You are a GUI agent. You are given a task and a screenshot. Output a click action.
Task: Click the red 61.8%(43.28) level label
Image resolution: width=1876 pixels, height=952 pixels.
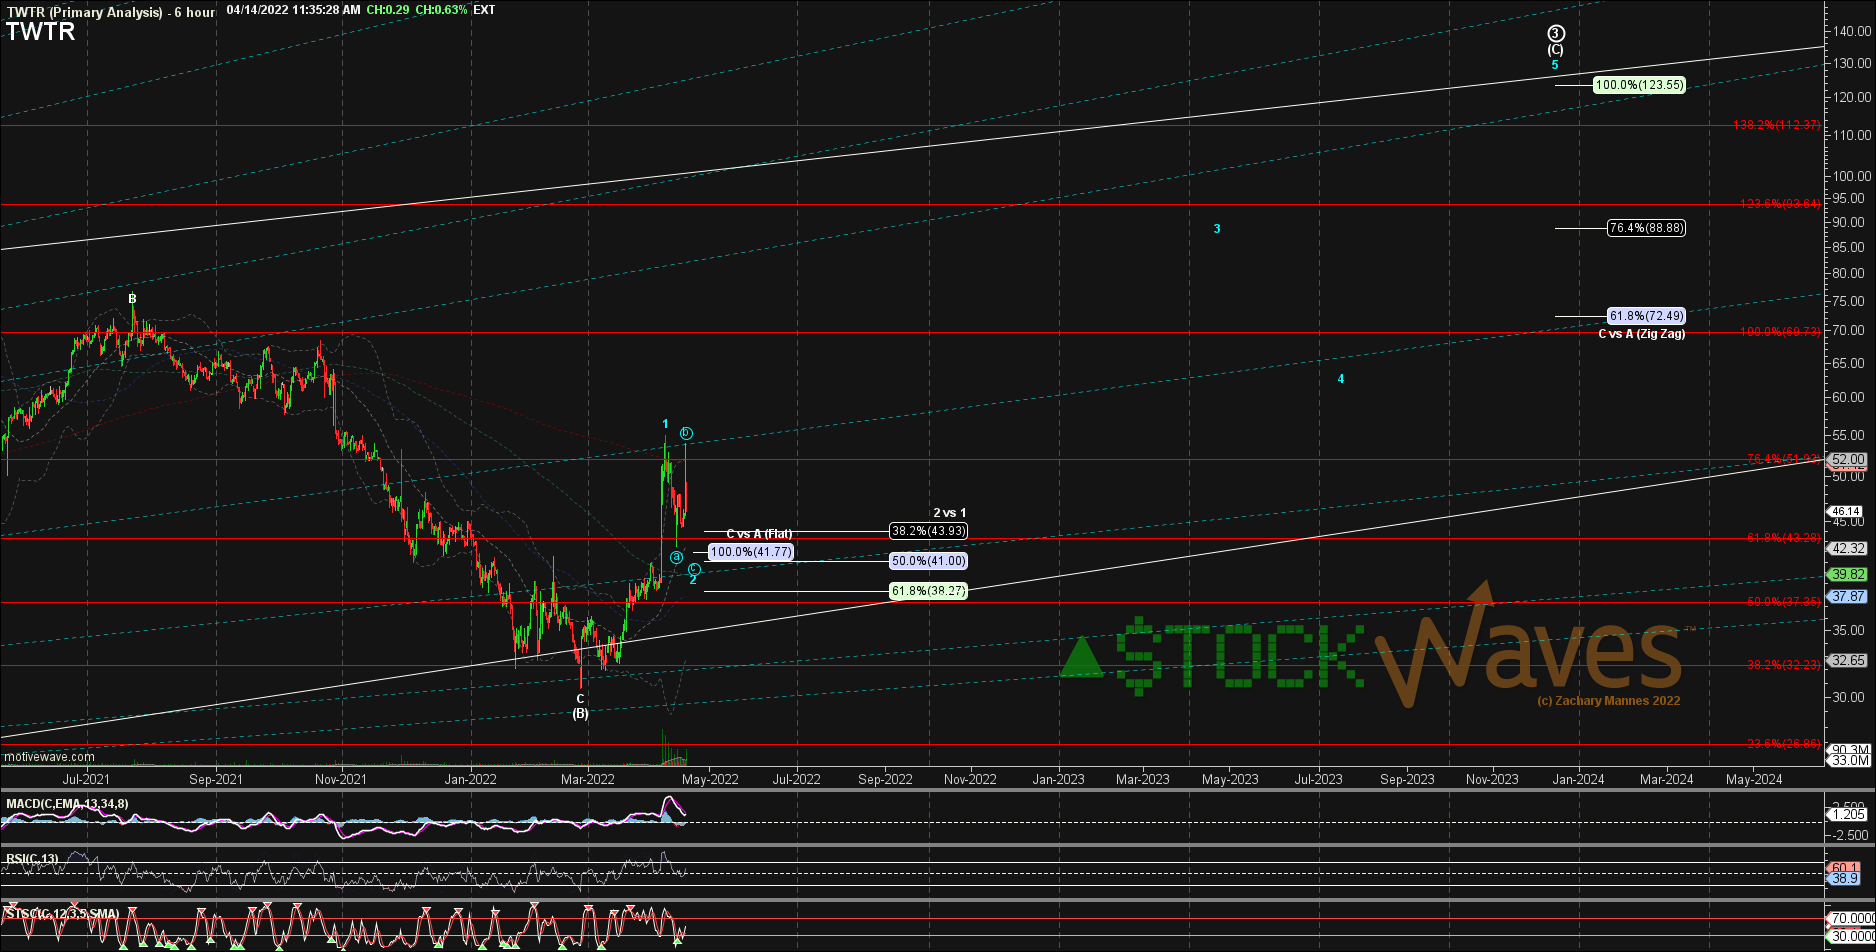[x=1783, y=538]
